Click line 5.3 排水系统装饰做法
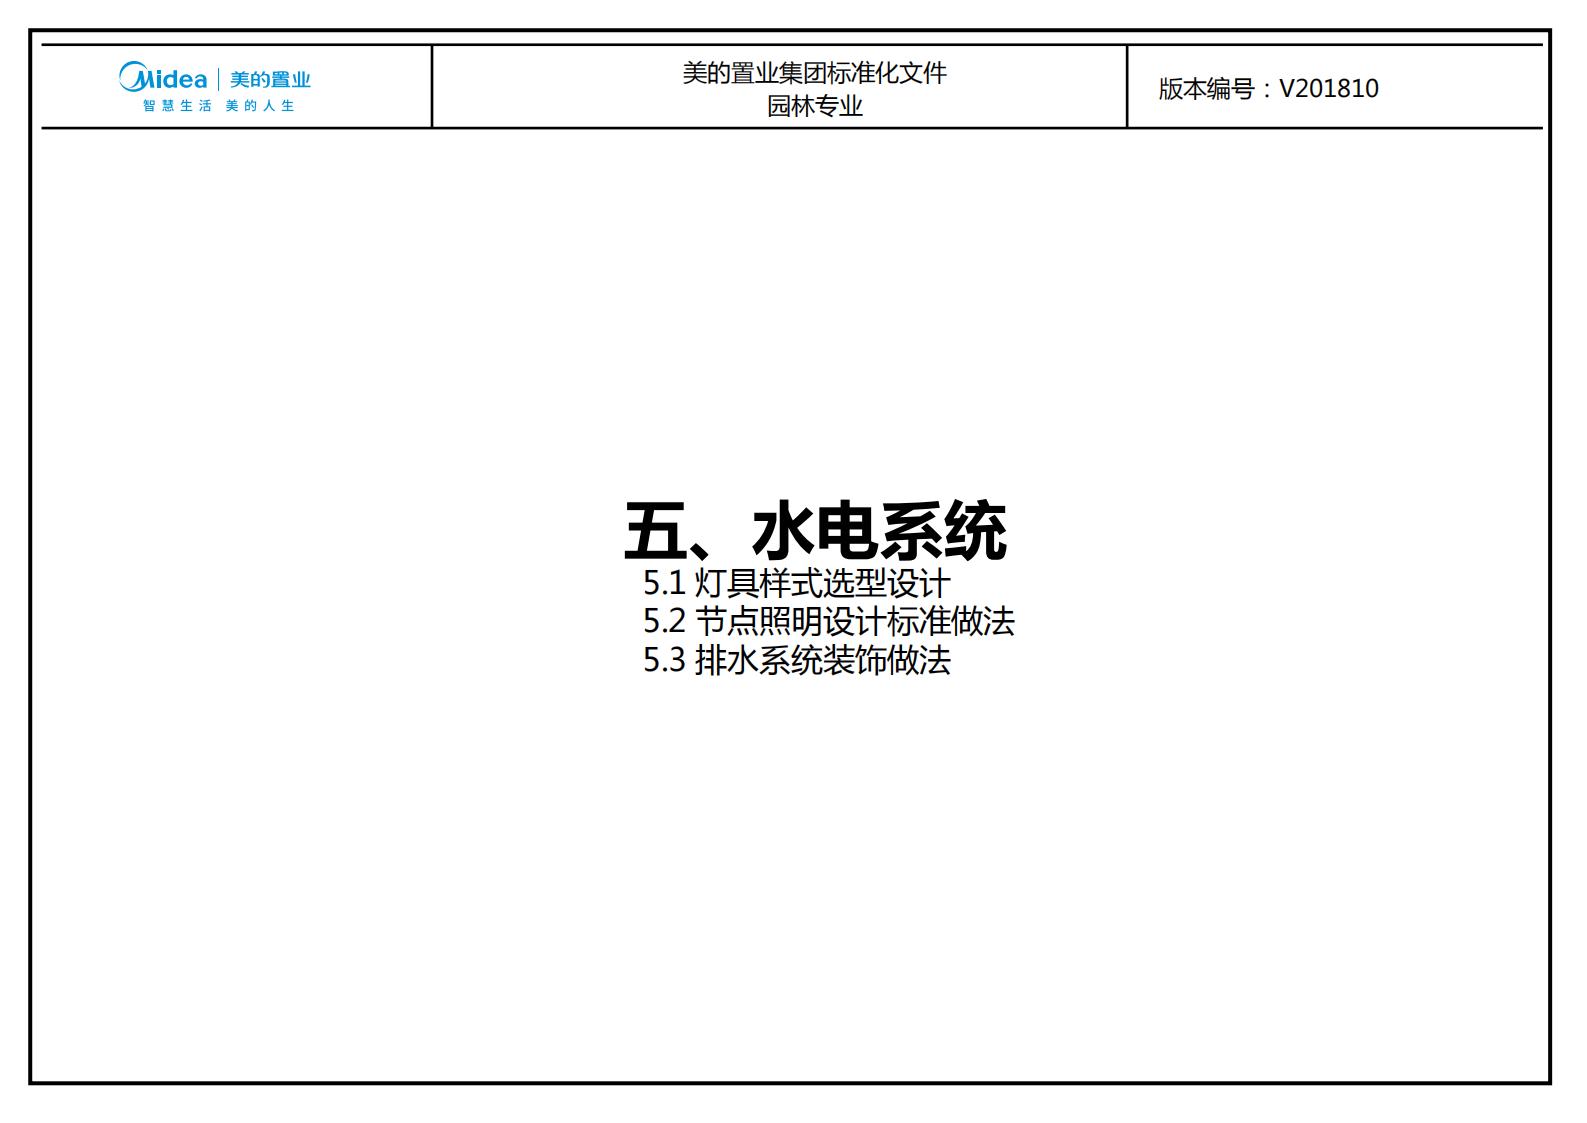The width and height of the screenshot is (1587, 1123). (x=796, y=660)
